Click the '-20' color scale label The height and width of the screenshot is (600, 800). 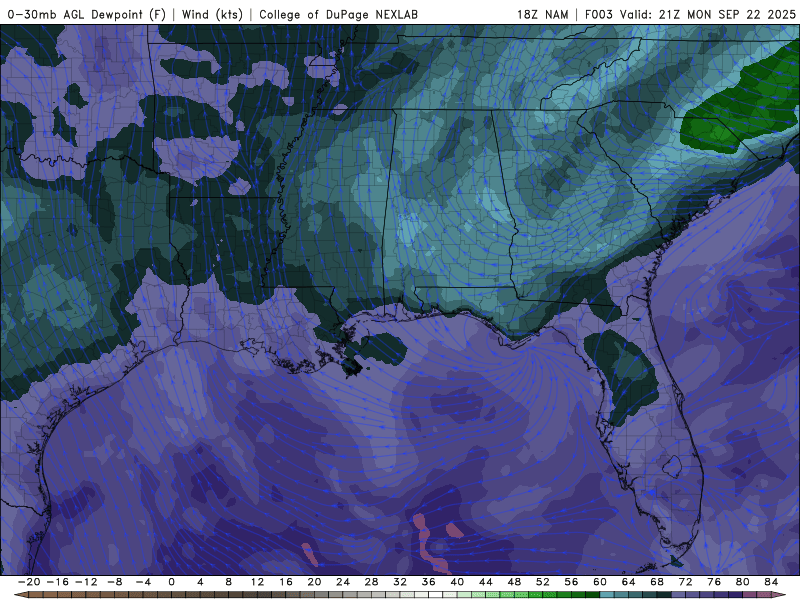(x=29, y=582)
